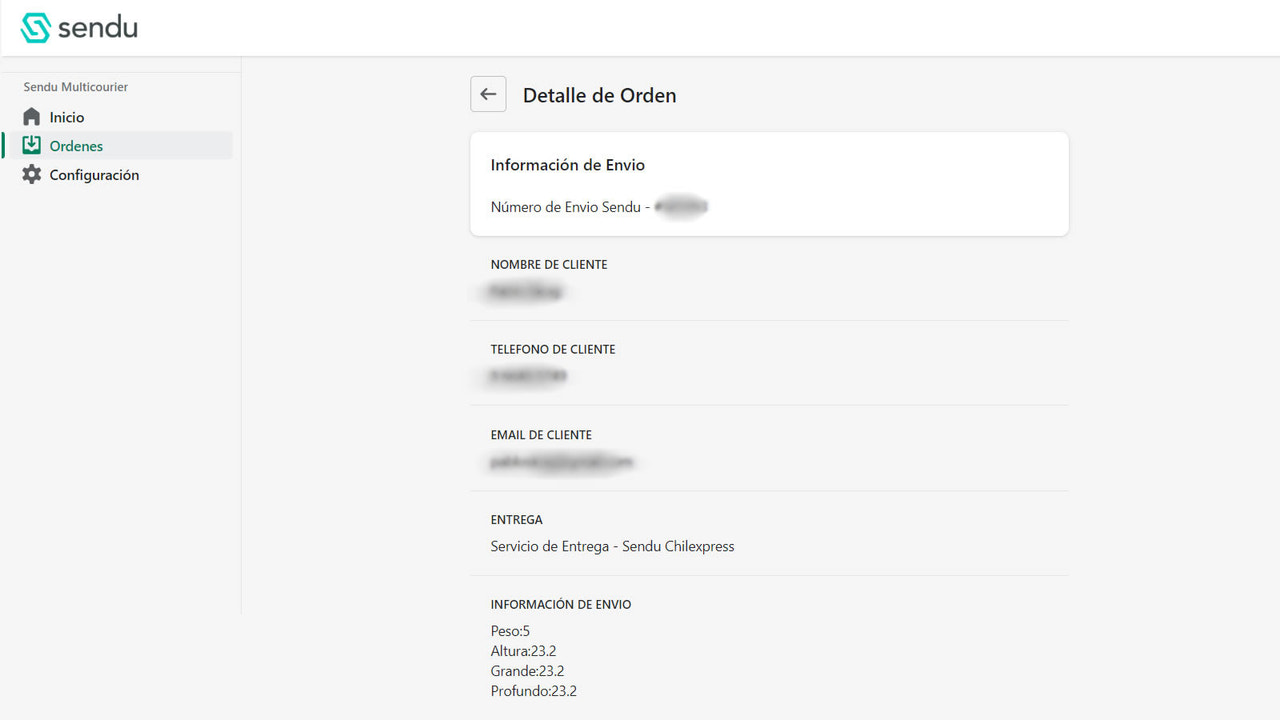
Task: Open Configuración in the sidebar
Action: coord(94,175)
